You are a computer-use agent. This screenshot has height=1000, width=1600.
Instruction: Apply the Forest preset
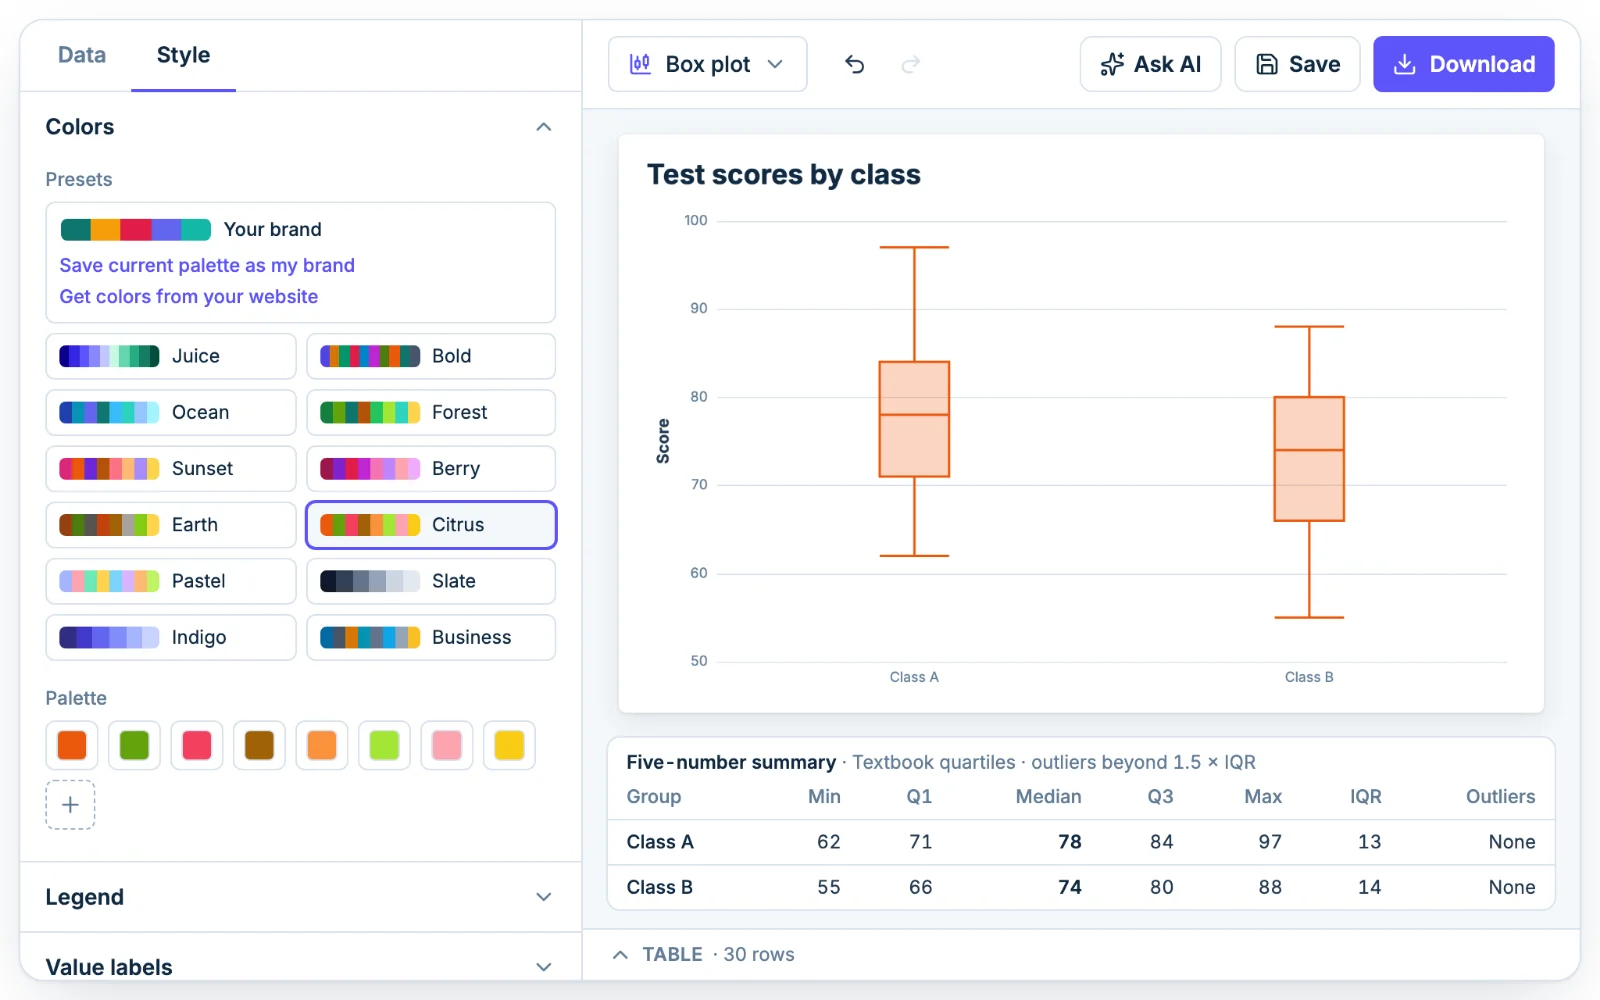tap(431, 412)
